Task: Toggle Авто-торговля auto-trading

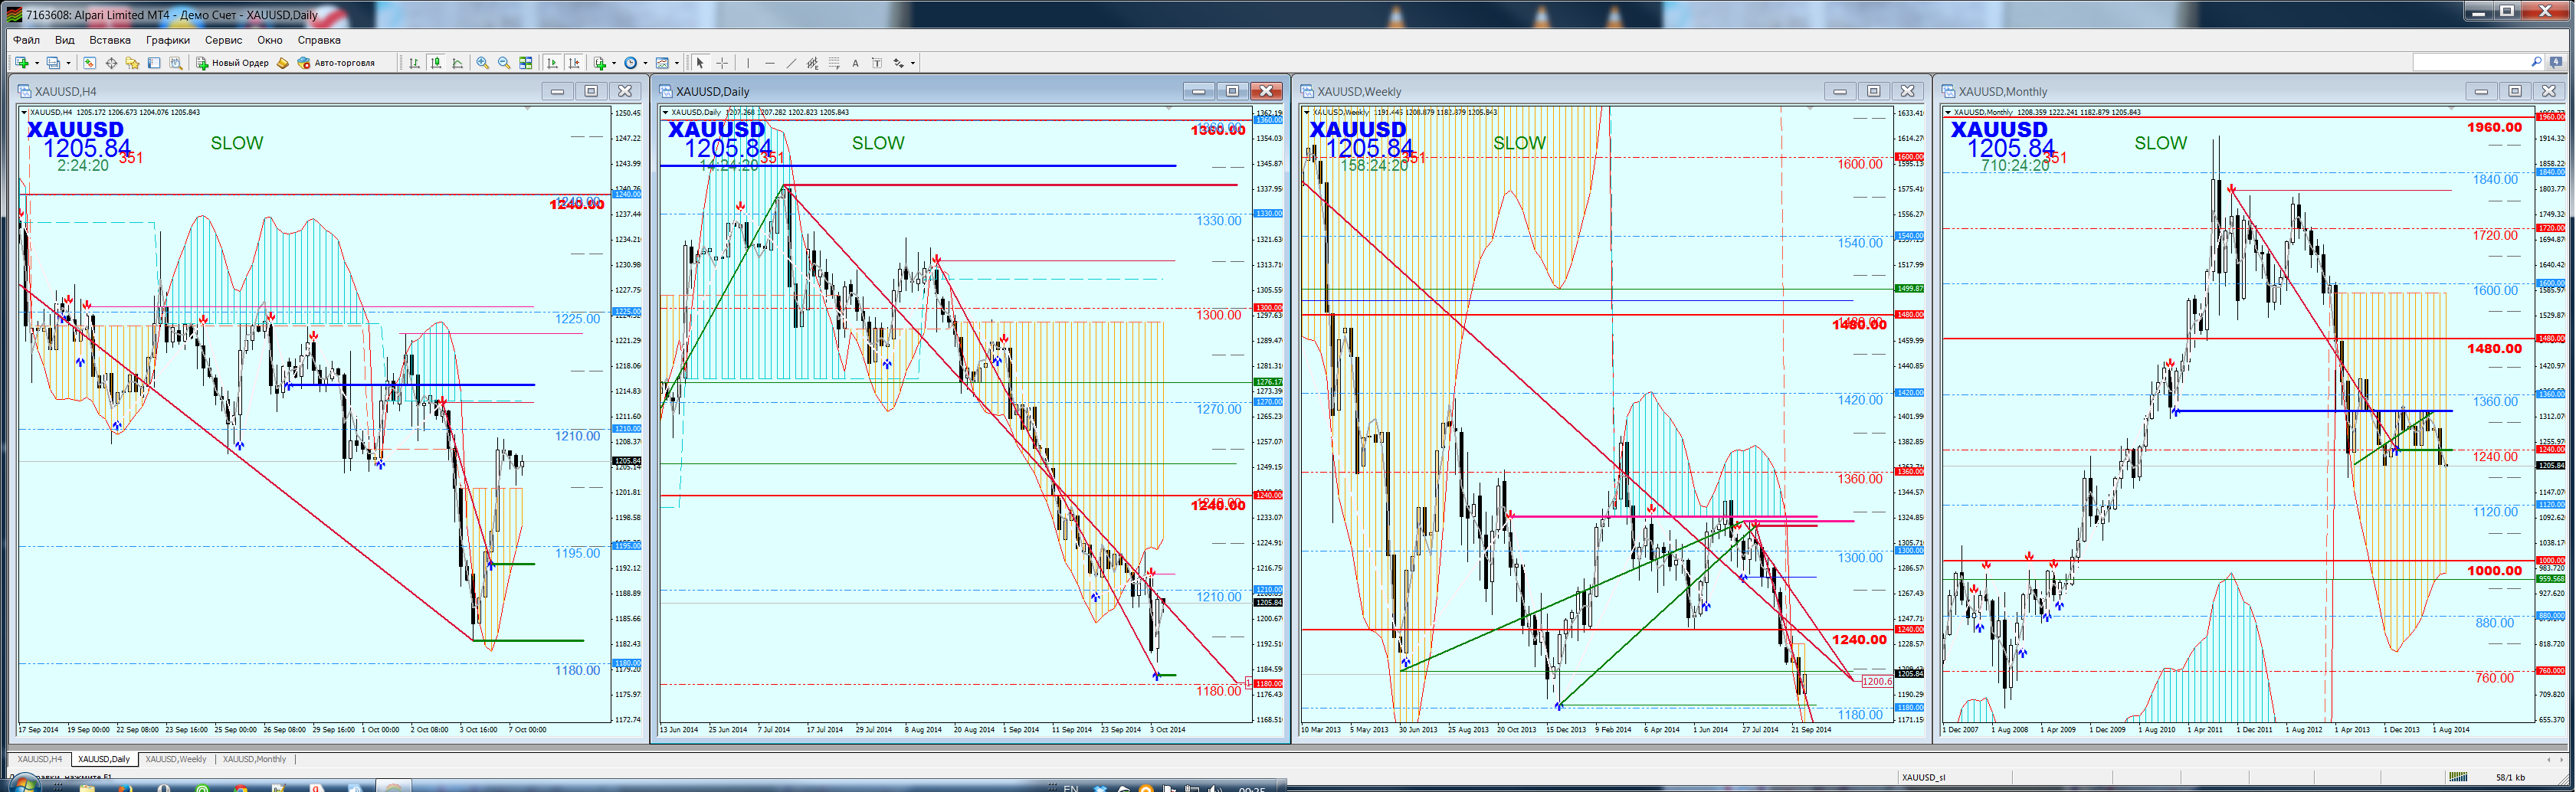Action: (x=336, y=63)
